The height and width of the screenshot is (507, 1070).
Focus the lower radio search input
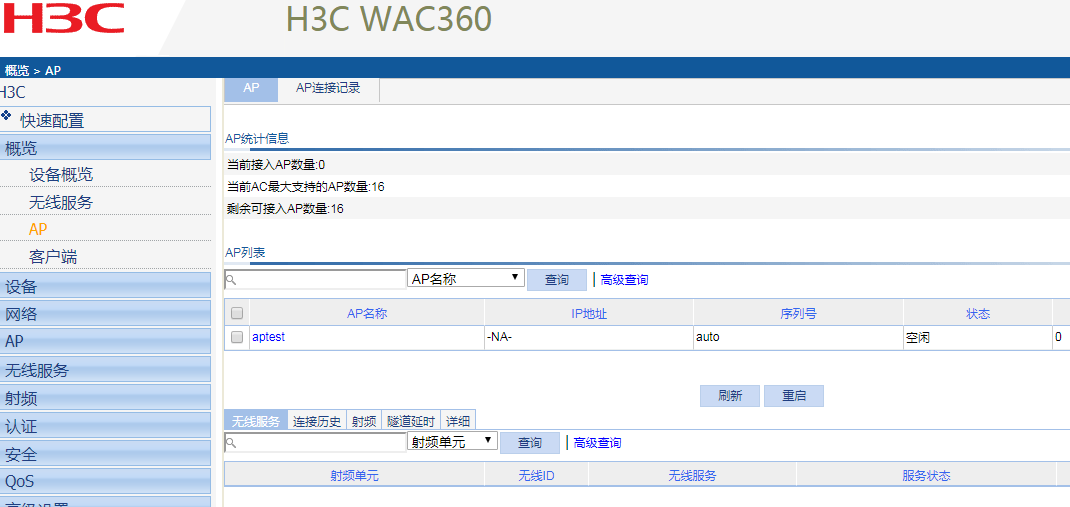pyautogui.click(x=315, y=443)
